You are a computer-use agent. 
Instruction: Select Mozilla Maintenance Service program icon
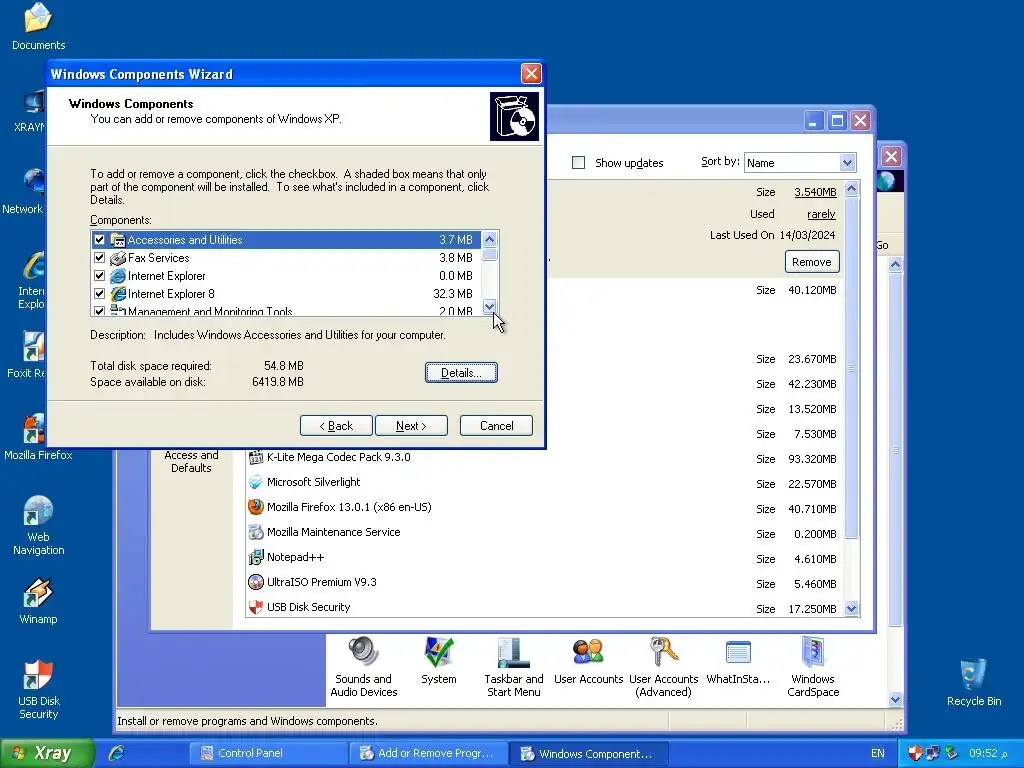click(256, 532)
